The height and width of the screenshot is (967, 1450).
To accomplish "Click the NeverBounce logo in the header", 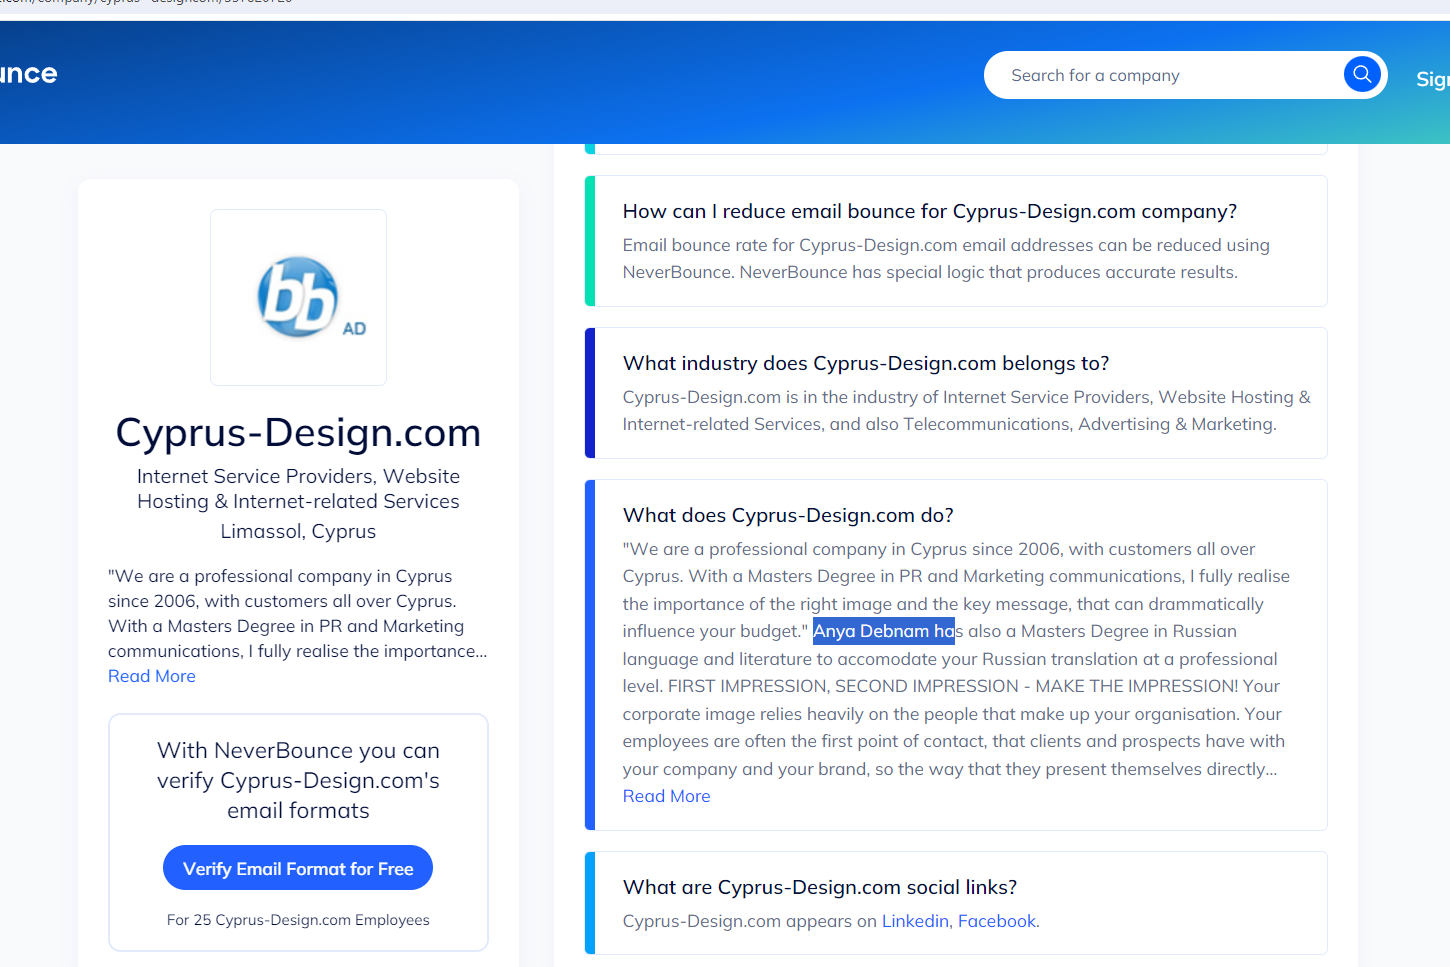I will [28, 74].
